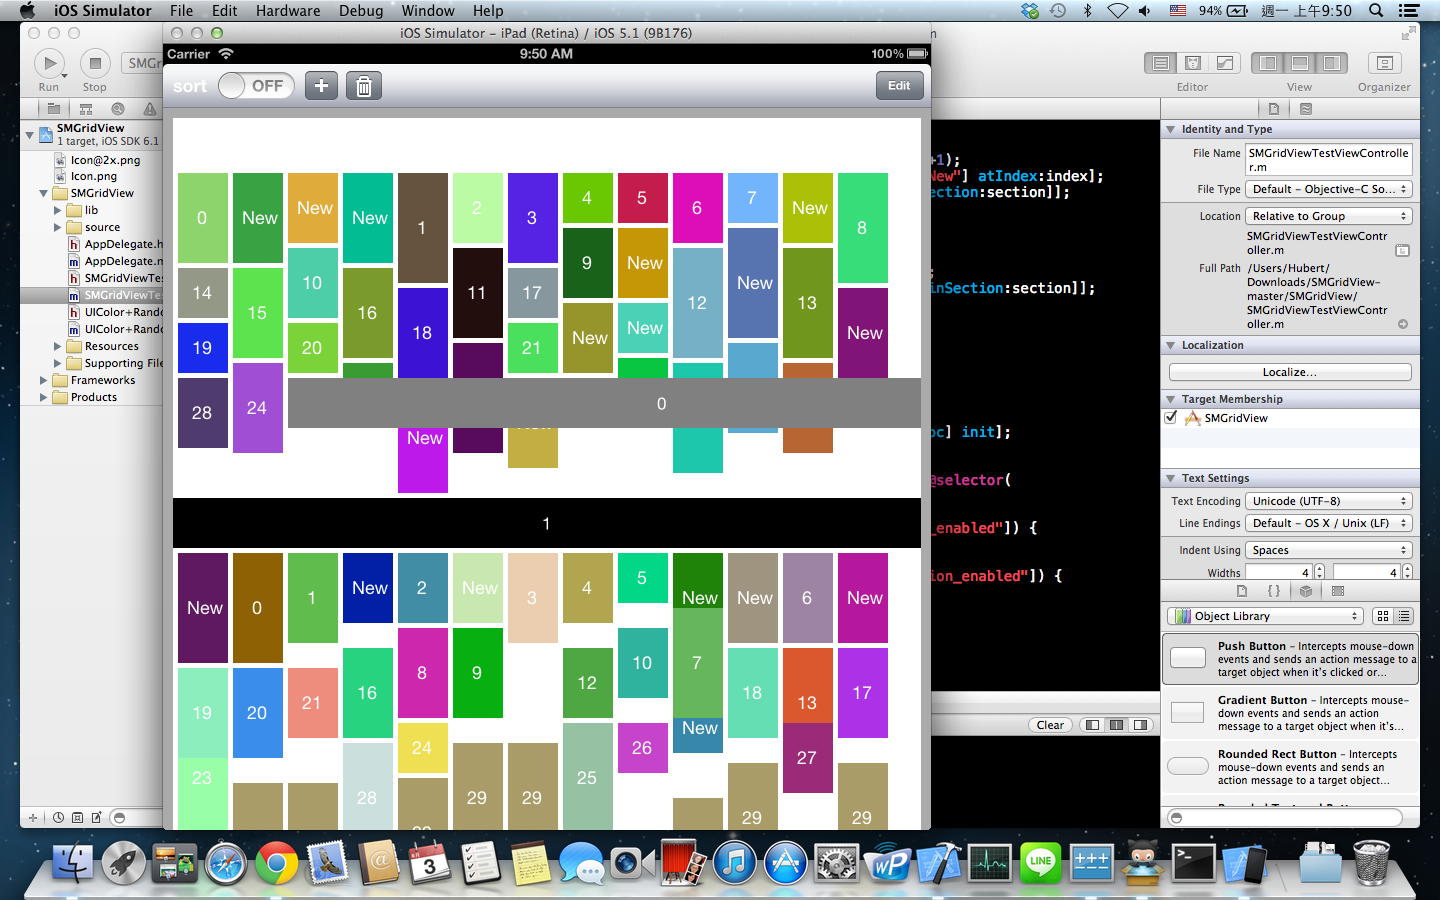The image size is (1440, 900).
Task: Show the Code Snippet library
Action: [x=1274, y=591]
